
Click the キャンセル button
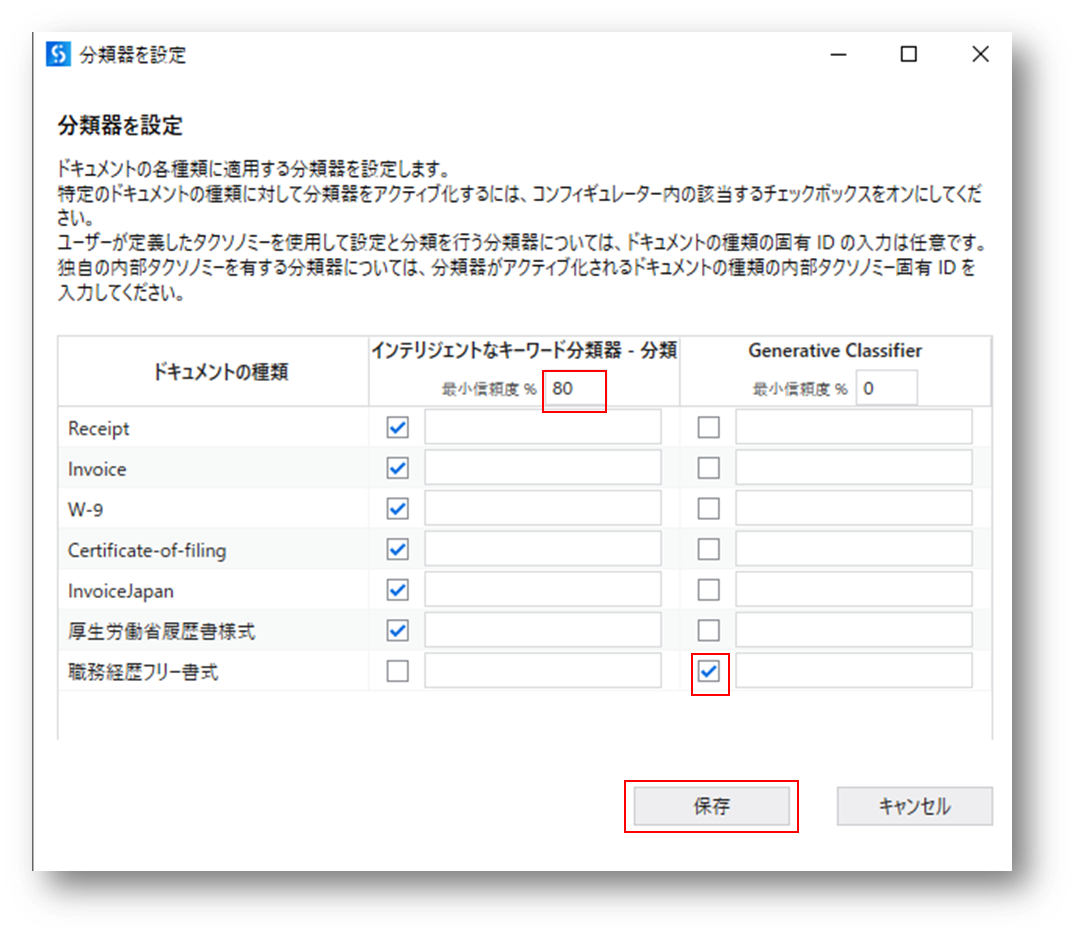pyautogui.click(x=914, y=806)
